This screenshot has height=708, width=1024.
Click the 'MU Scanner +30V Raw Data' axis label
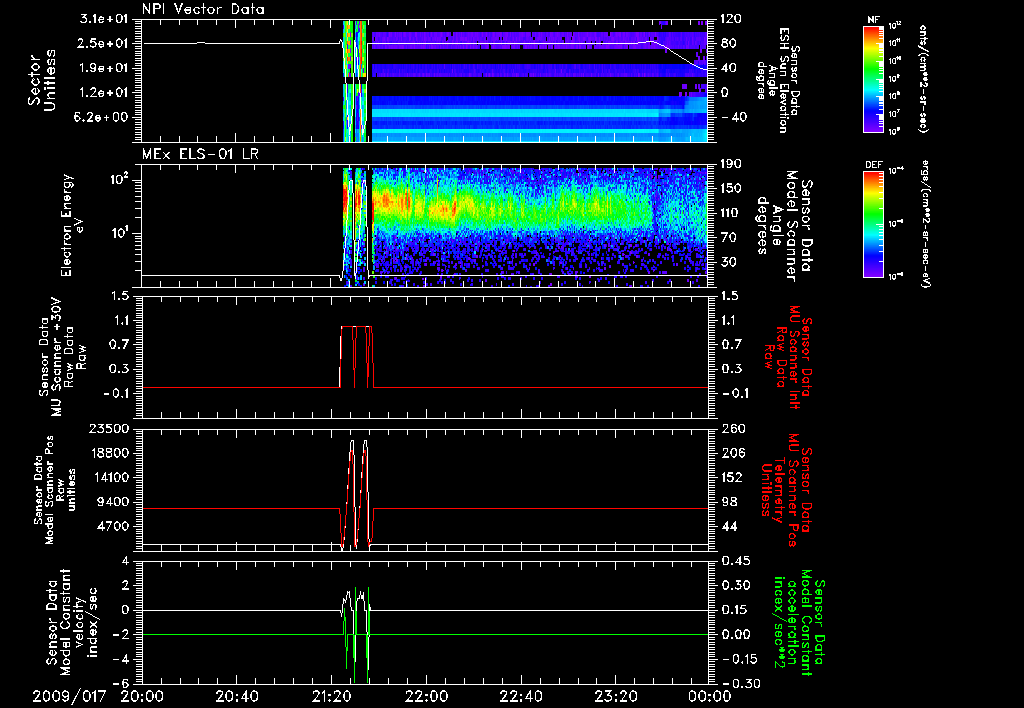(61, 357)
